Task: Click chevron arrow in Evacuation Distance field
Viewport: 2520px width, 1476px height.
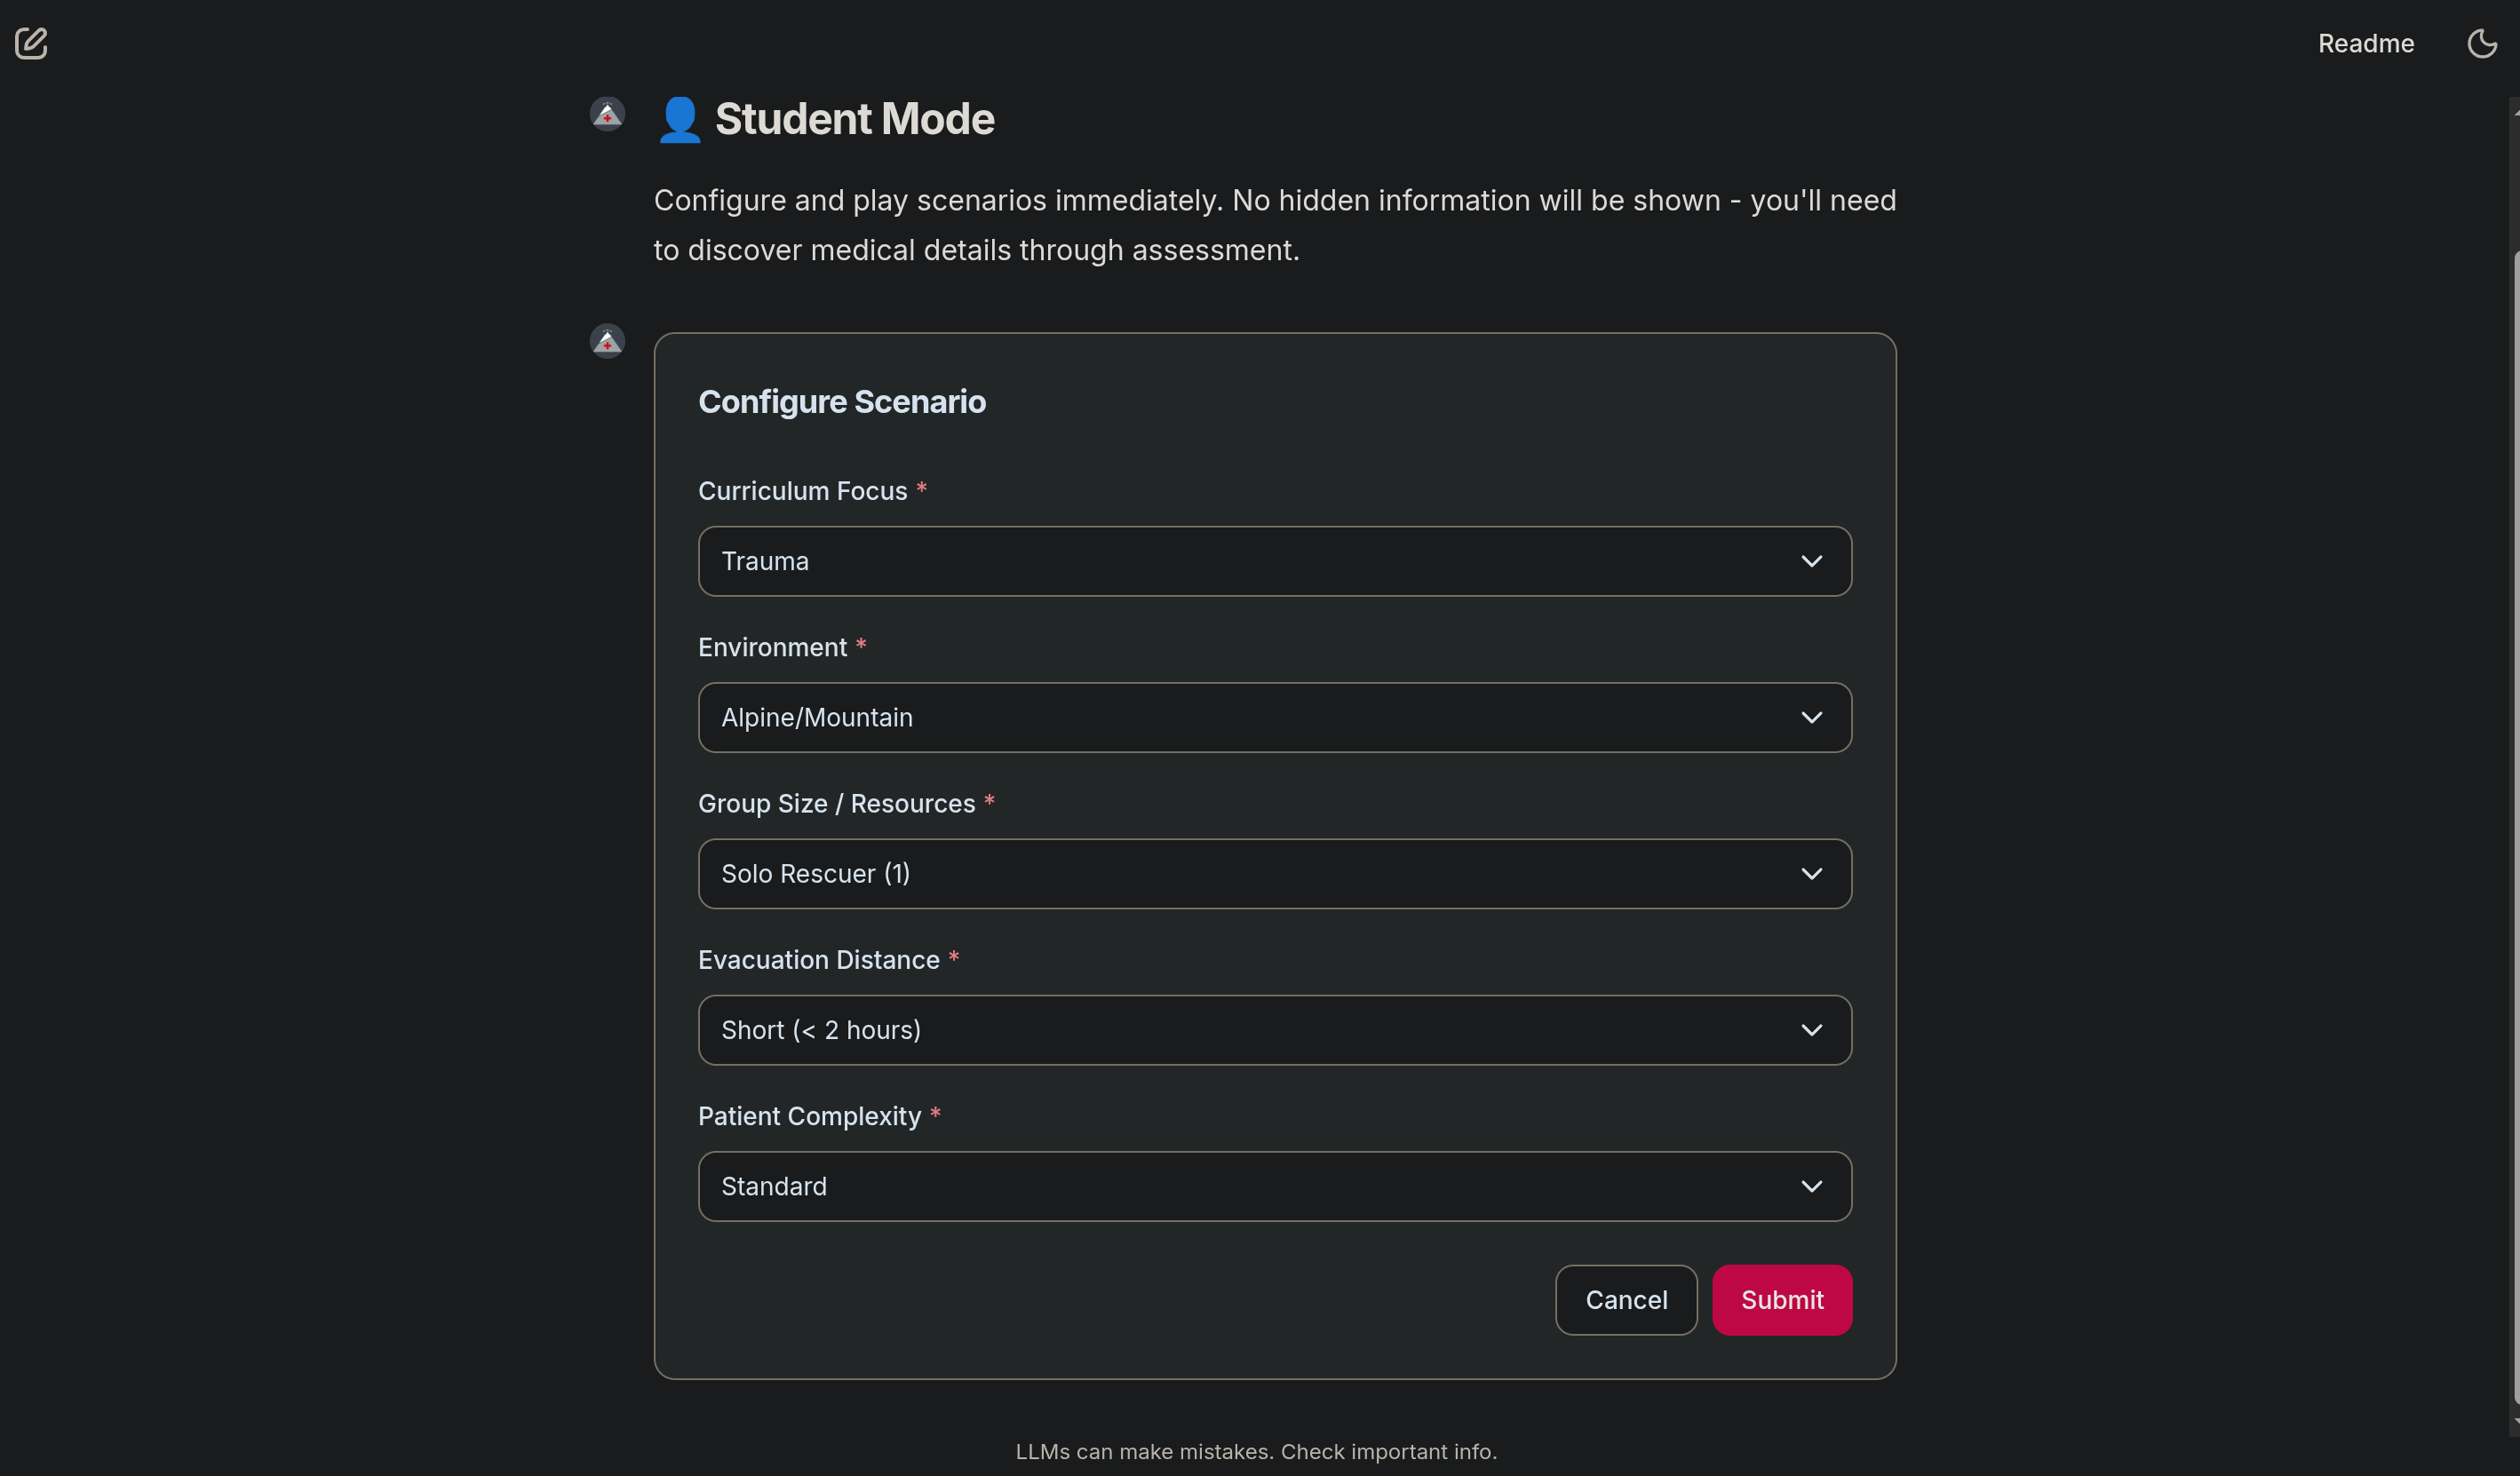Action: (x=1811, y=1029)
